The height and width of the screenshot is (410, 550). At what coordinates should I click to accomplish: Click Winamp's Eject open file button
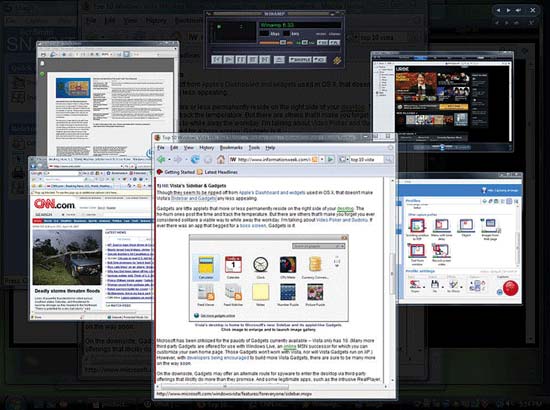[x=279, y=60]
